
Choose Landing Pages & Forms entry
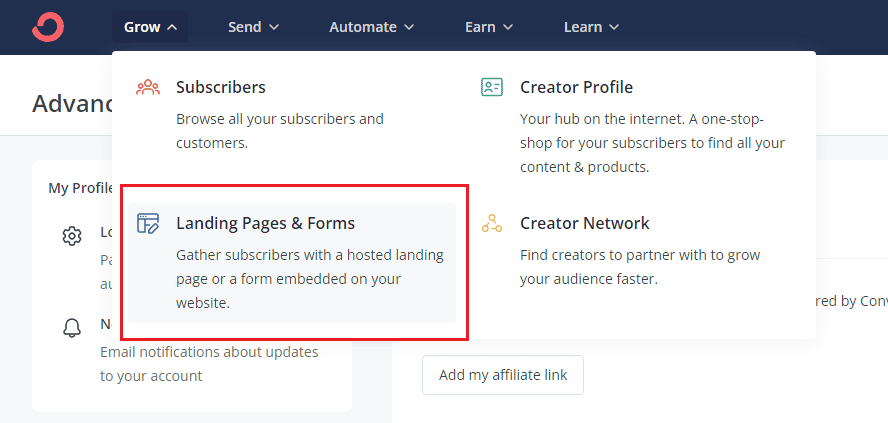pos(292,263)
